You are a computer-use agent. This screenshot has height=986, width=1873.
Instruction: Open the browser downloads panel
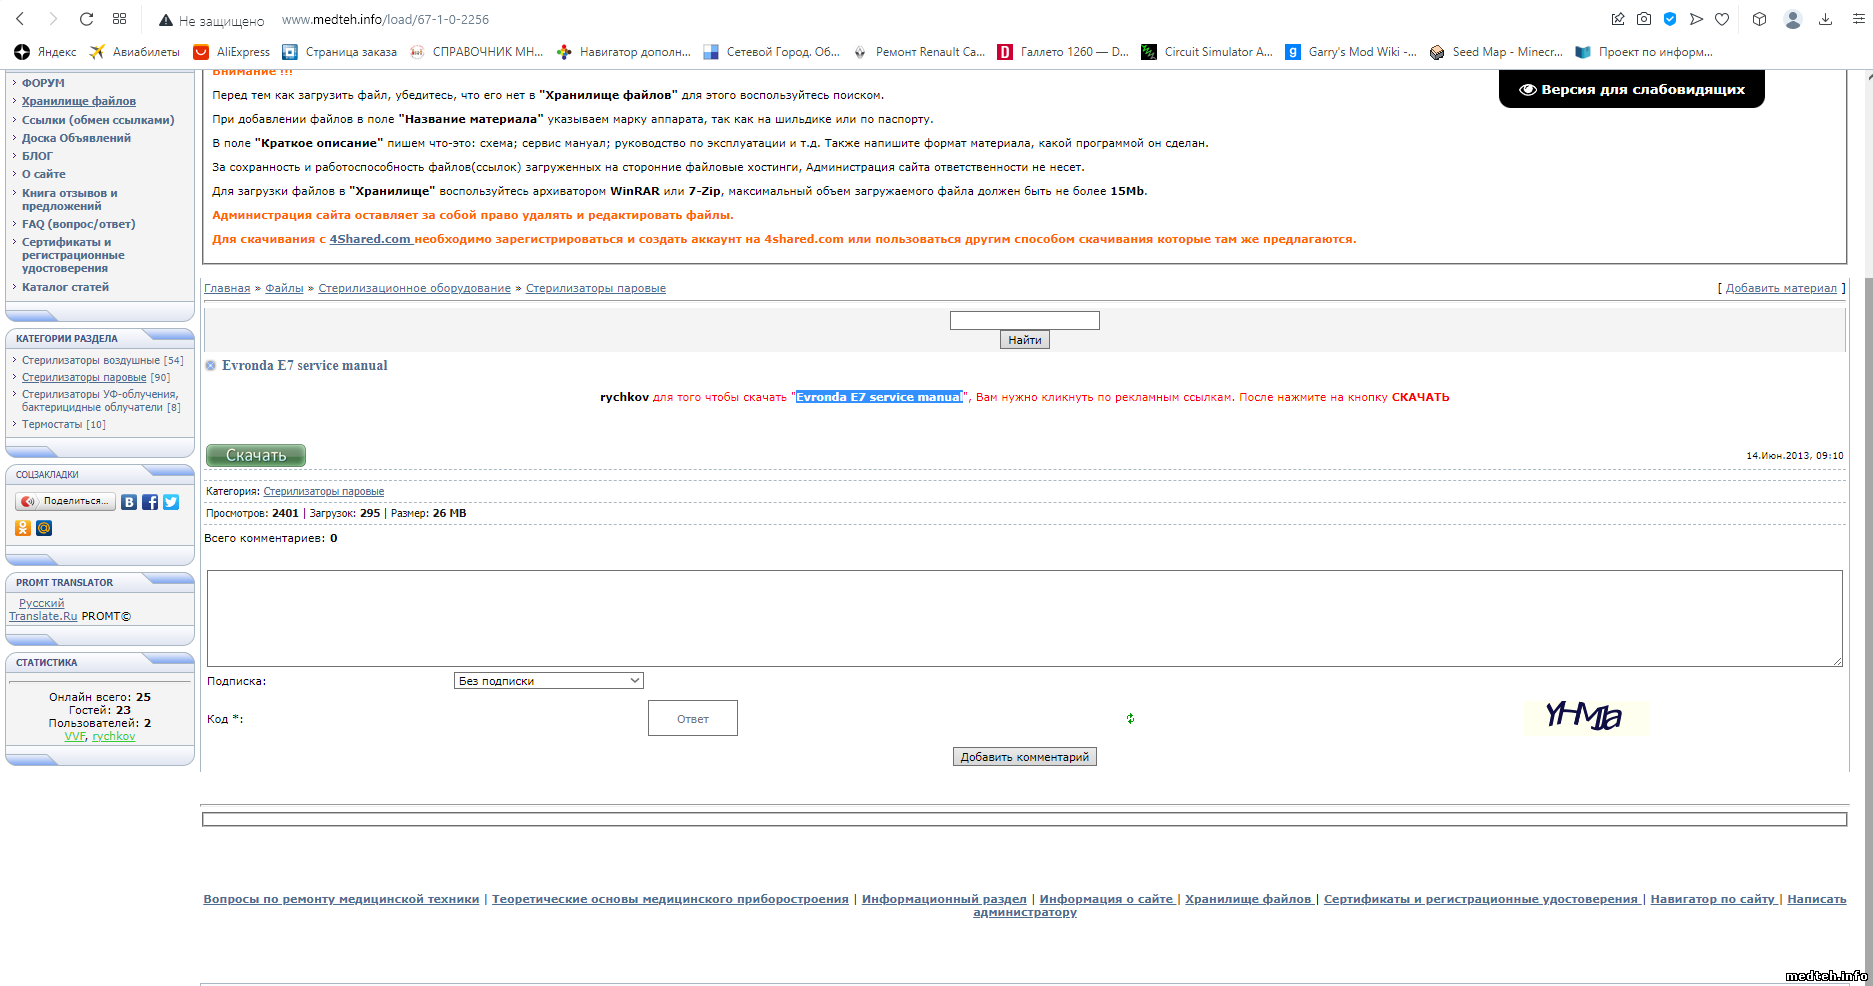tap(1825, 19)
